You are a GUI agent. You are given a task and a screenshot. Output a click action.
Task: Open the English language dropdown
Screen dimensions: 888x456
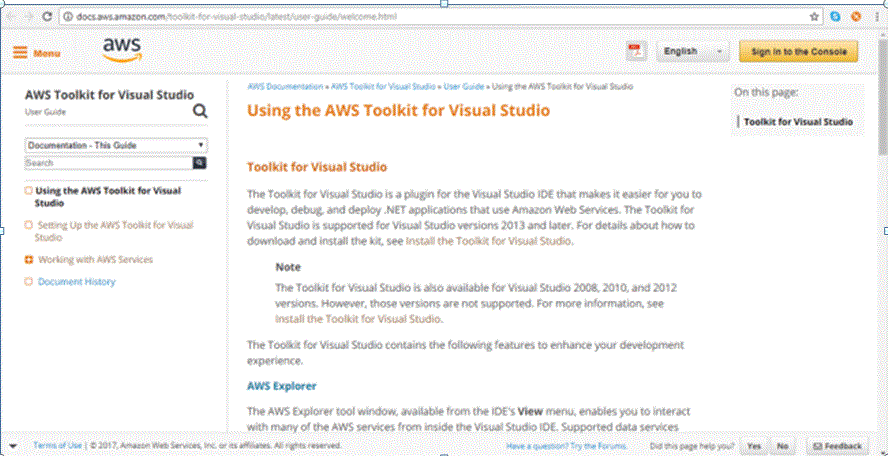(x=693, y=52)
